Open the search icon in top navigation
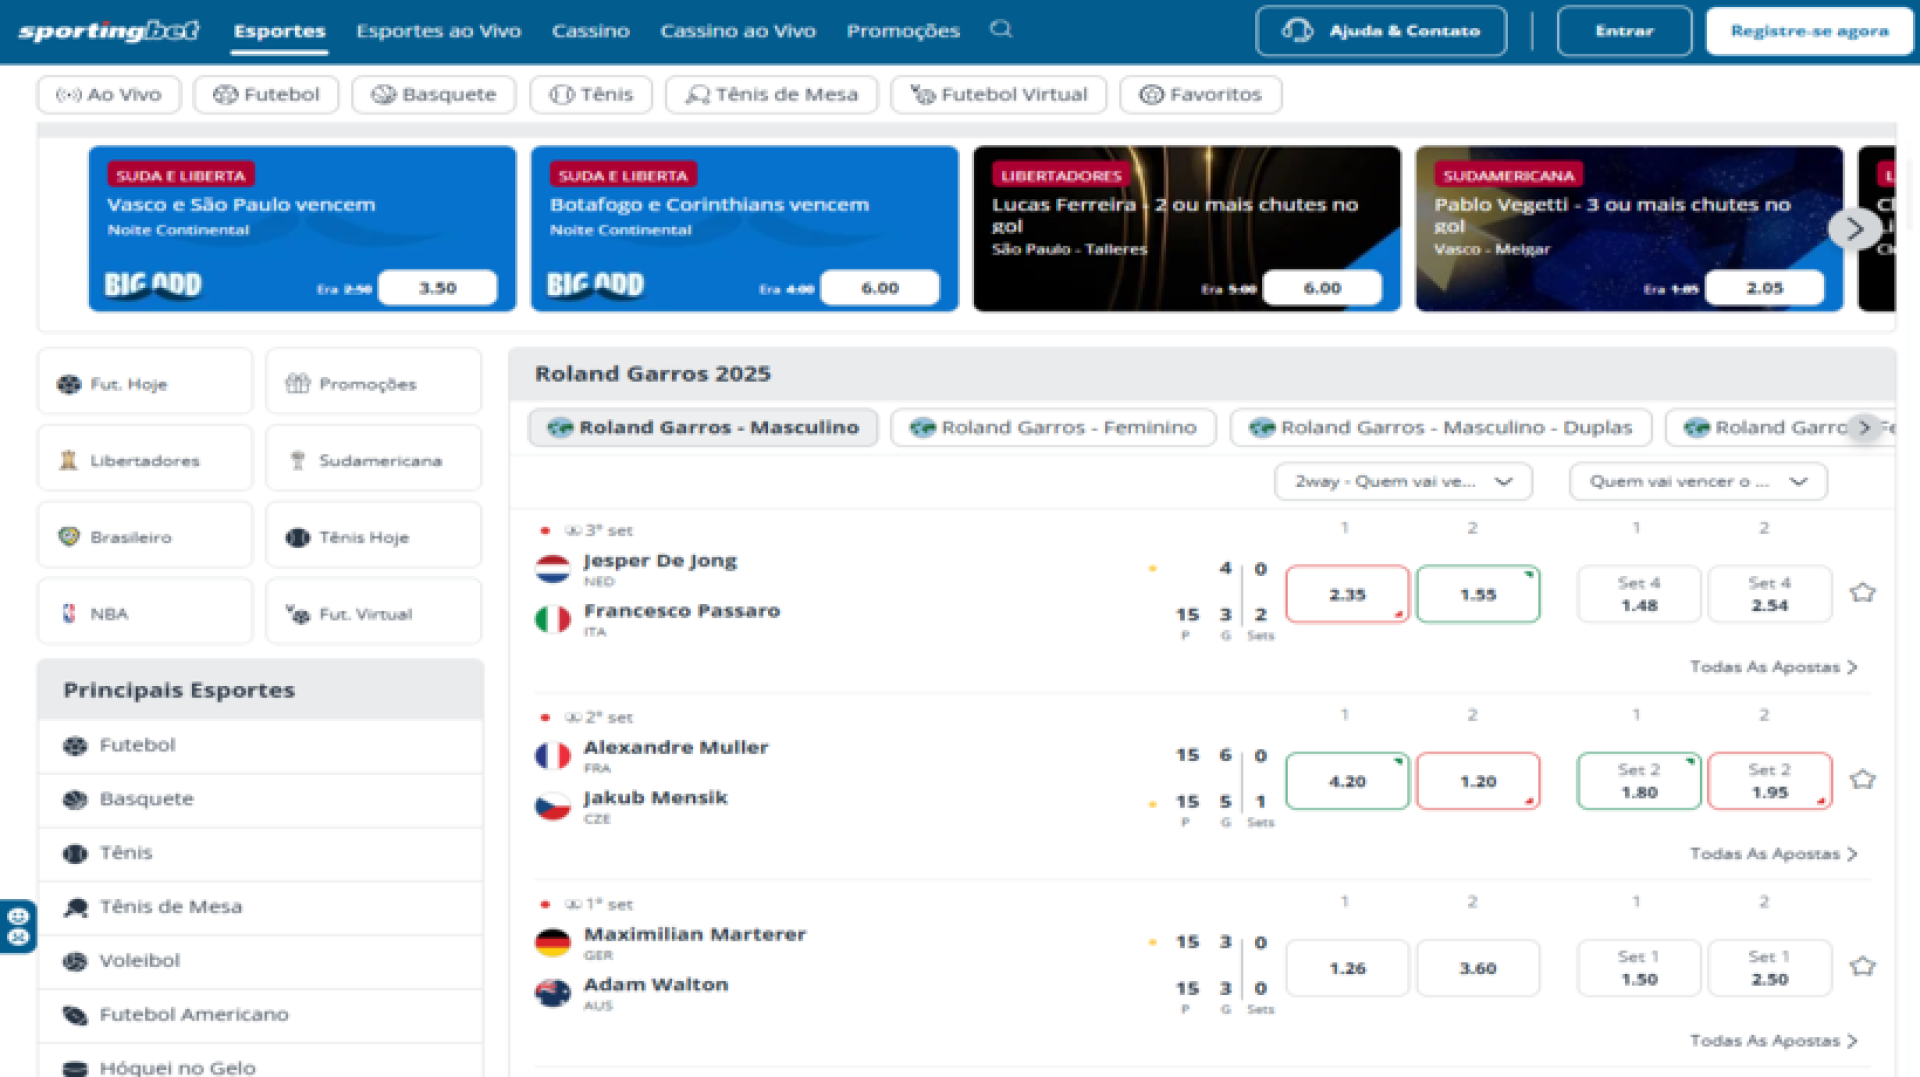The image size is (1920, 1077). pos(1001,30)
